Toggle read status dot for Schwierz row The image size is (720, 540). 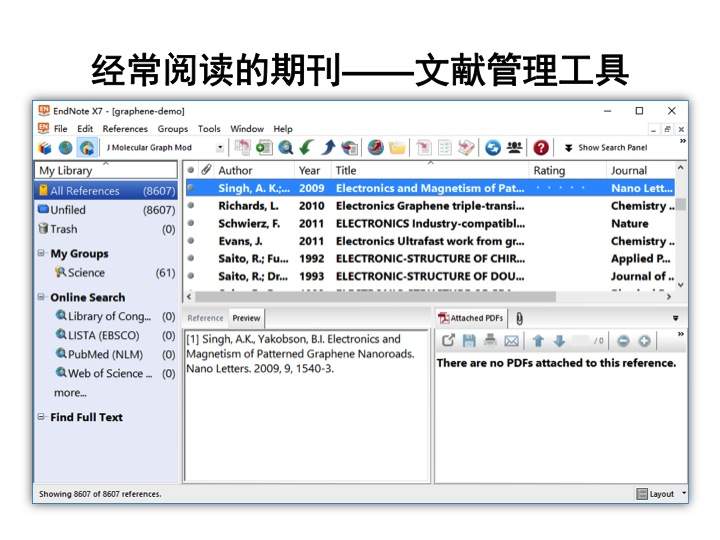pos(191,223)
